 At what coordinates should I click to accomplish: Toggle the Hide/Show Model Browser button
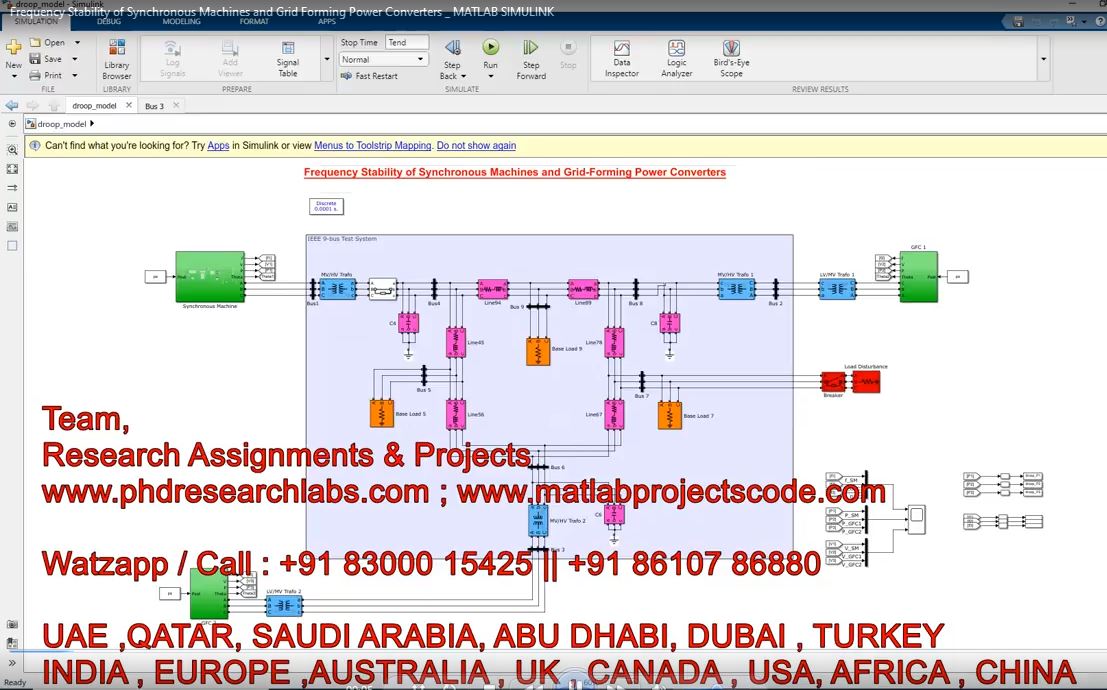[x=12, y=124]
